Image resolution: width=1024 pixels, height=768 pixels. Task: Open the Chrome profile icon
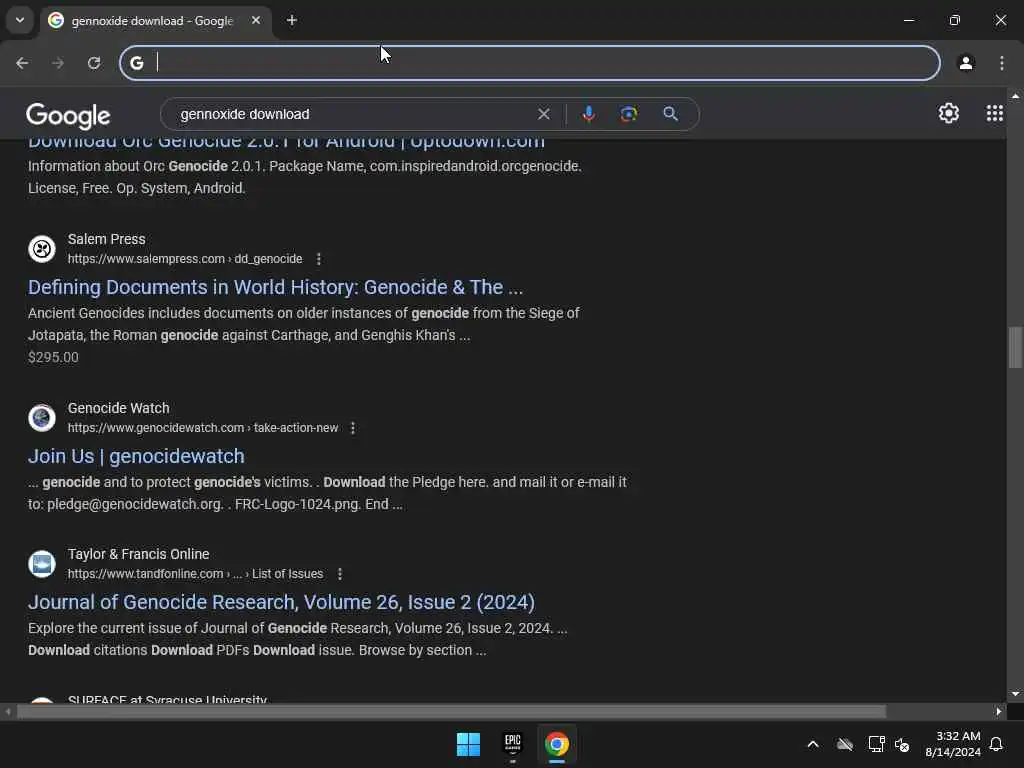pyautogui.click(x=966, y=63)
